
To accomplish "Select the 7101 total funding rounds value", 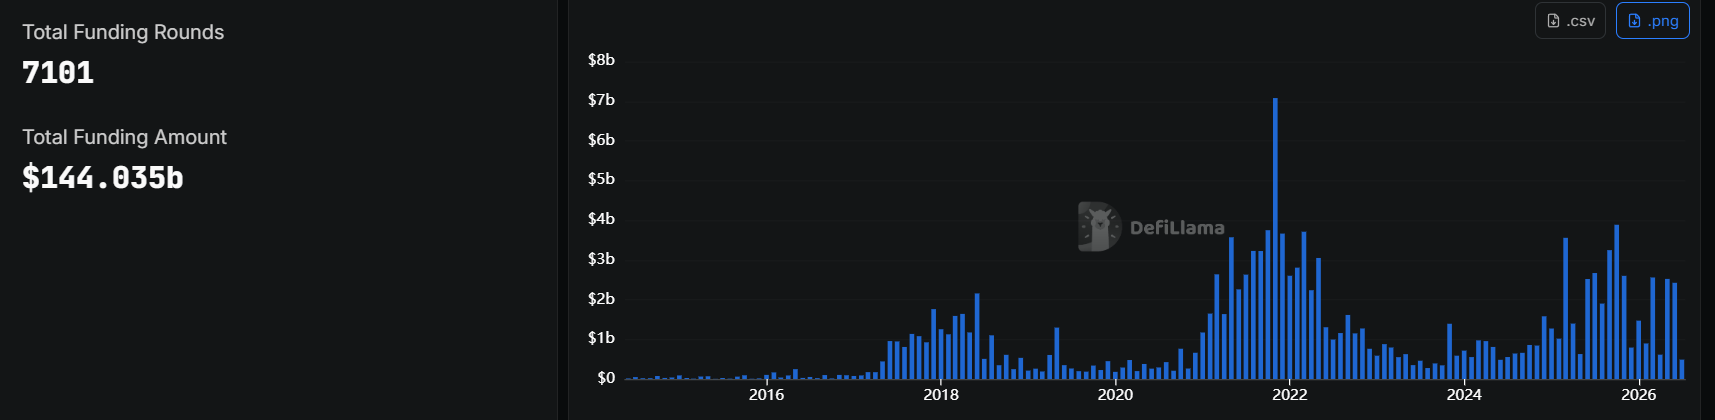I will tap(58, 73).
